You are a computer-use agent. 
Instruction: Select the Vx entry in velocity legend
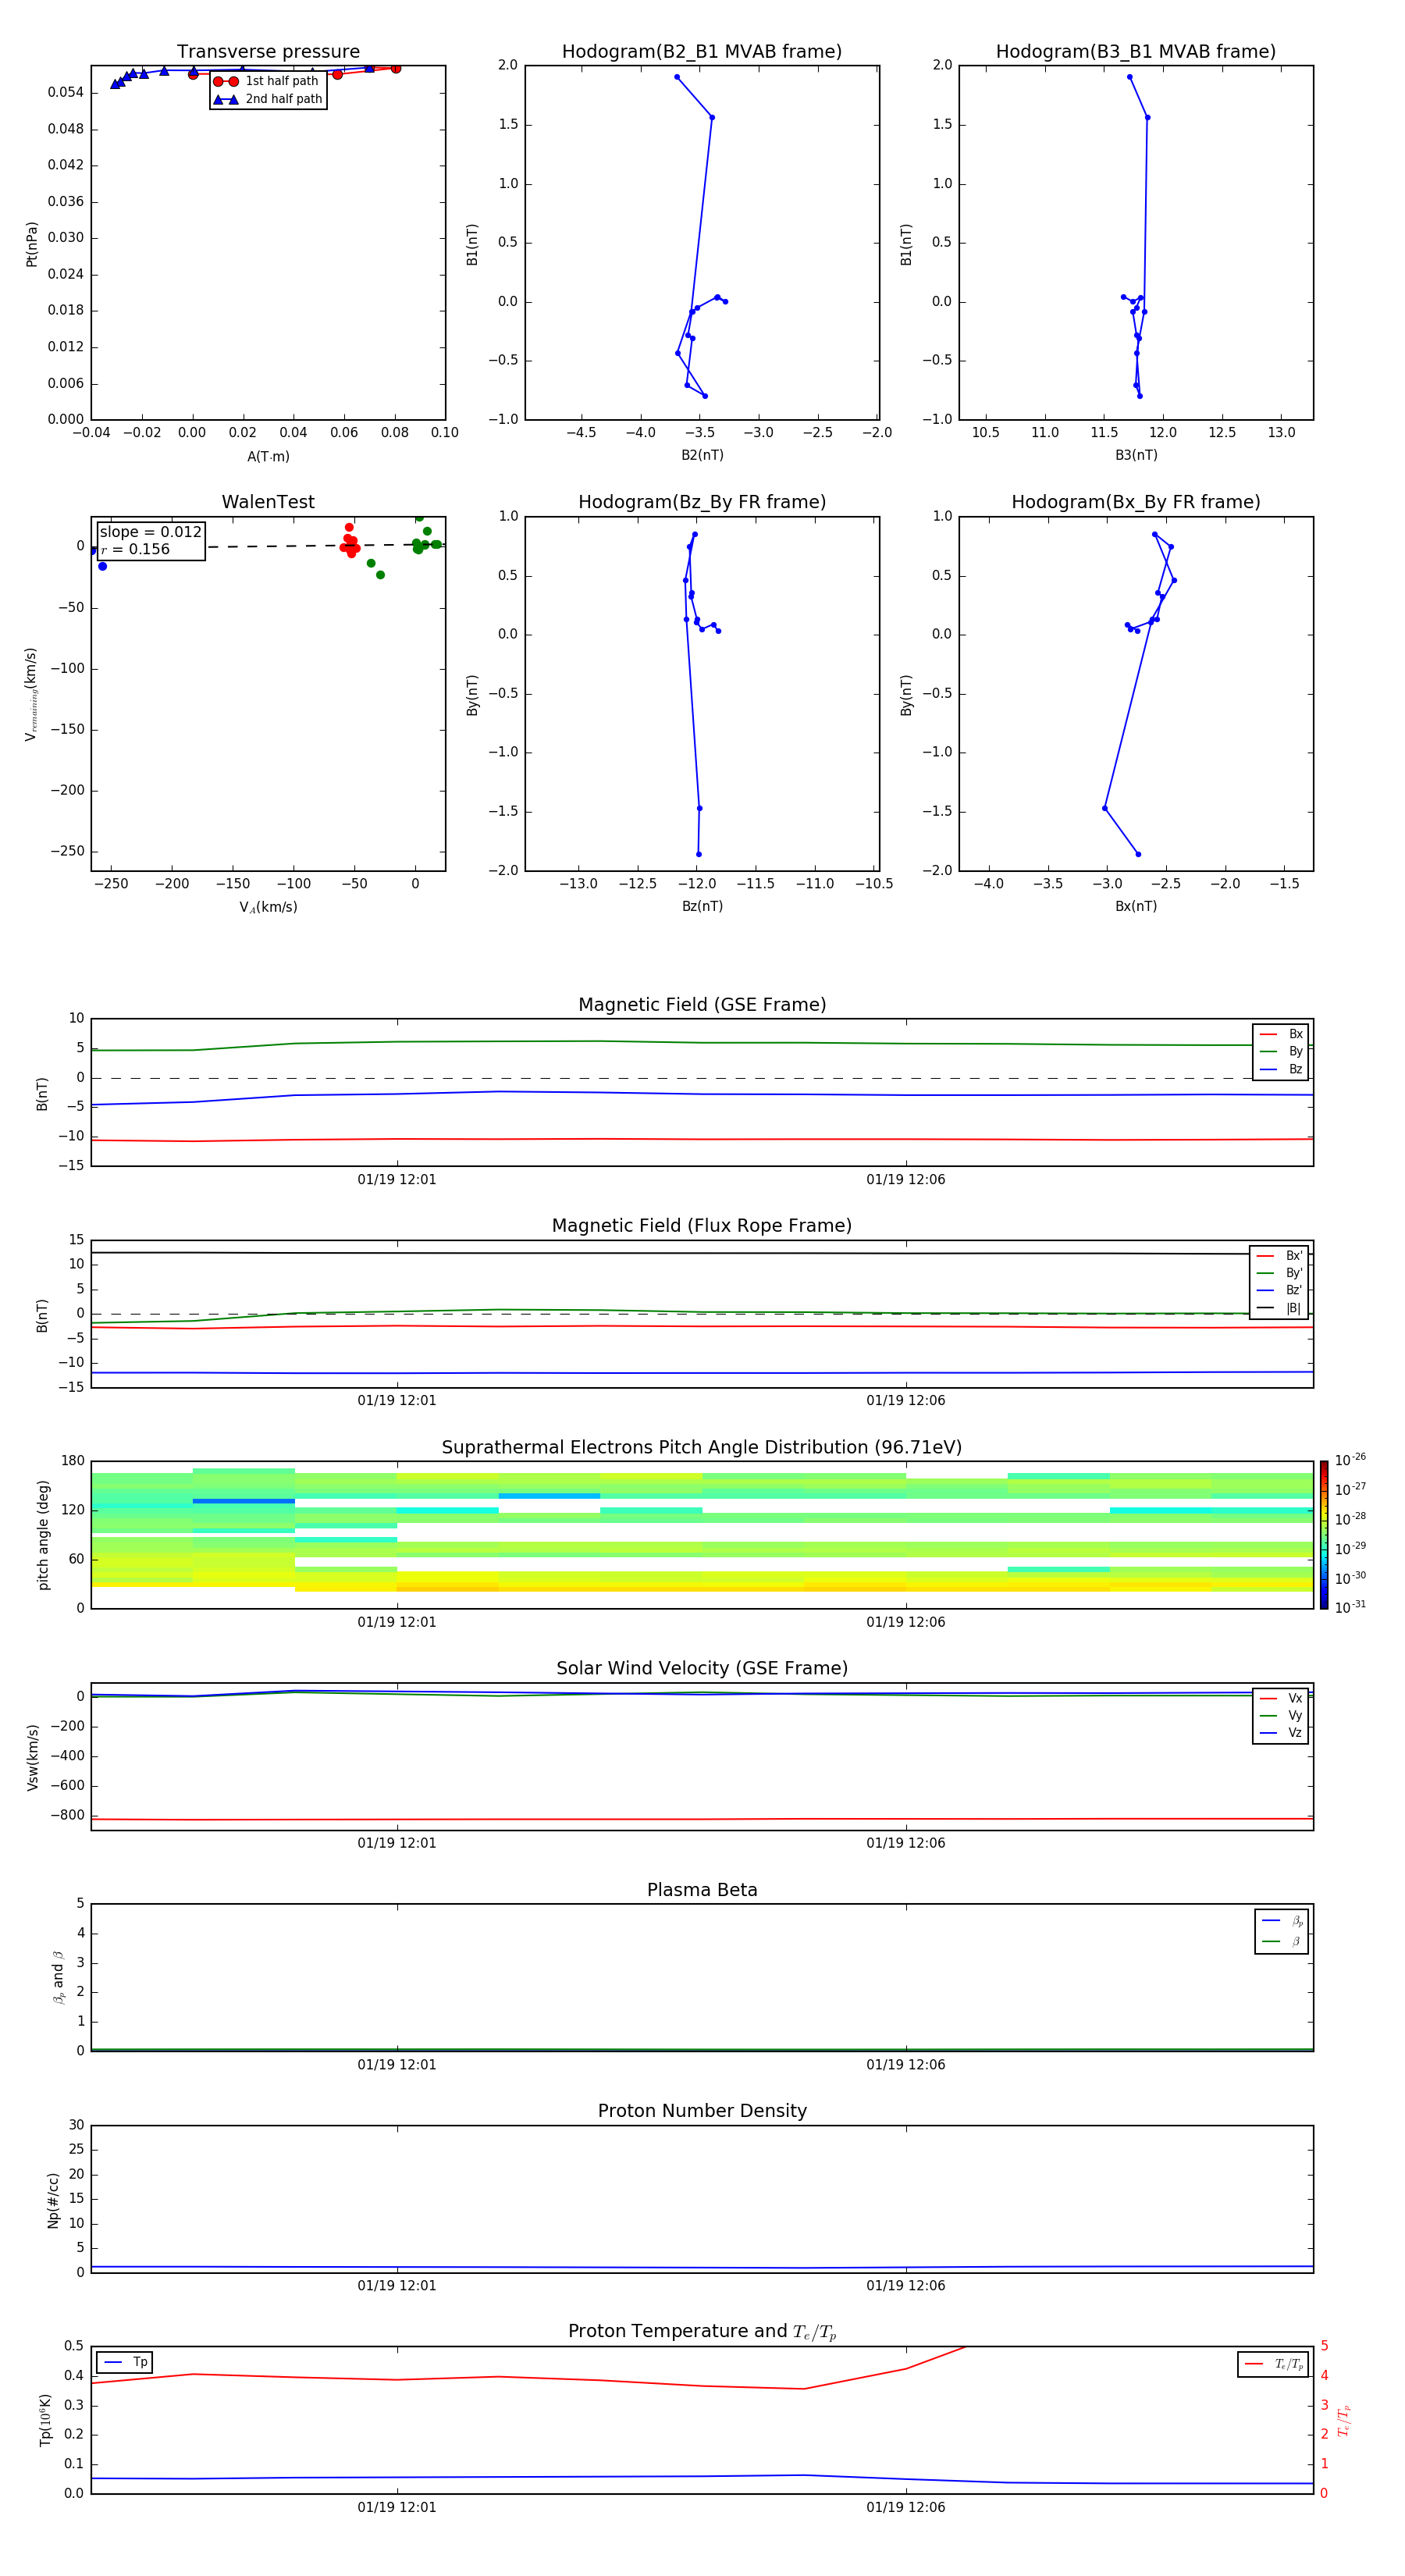pos(1281,1698)
